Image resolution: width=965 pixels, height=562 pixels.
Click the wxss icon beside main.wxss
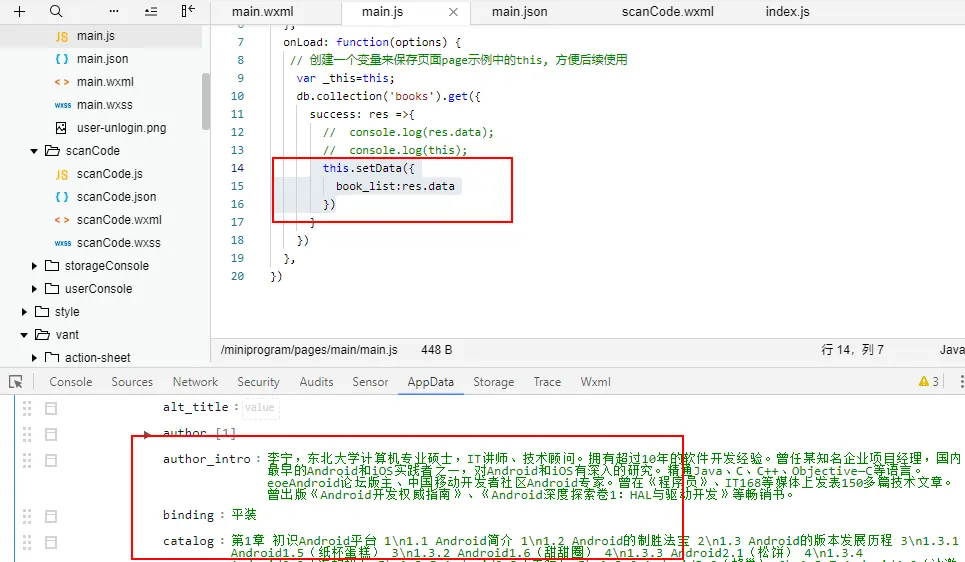(x=62, y=105)
